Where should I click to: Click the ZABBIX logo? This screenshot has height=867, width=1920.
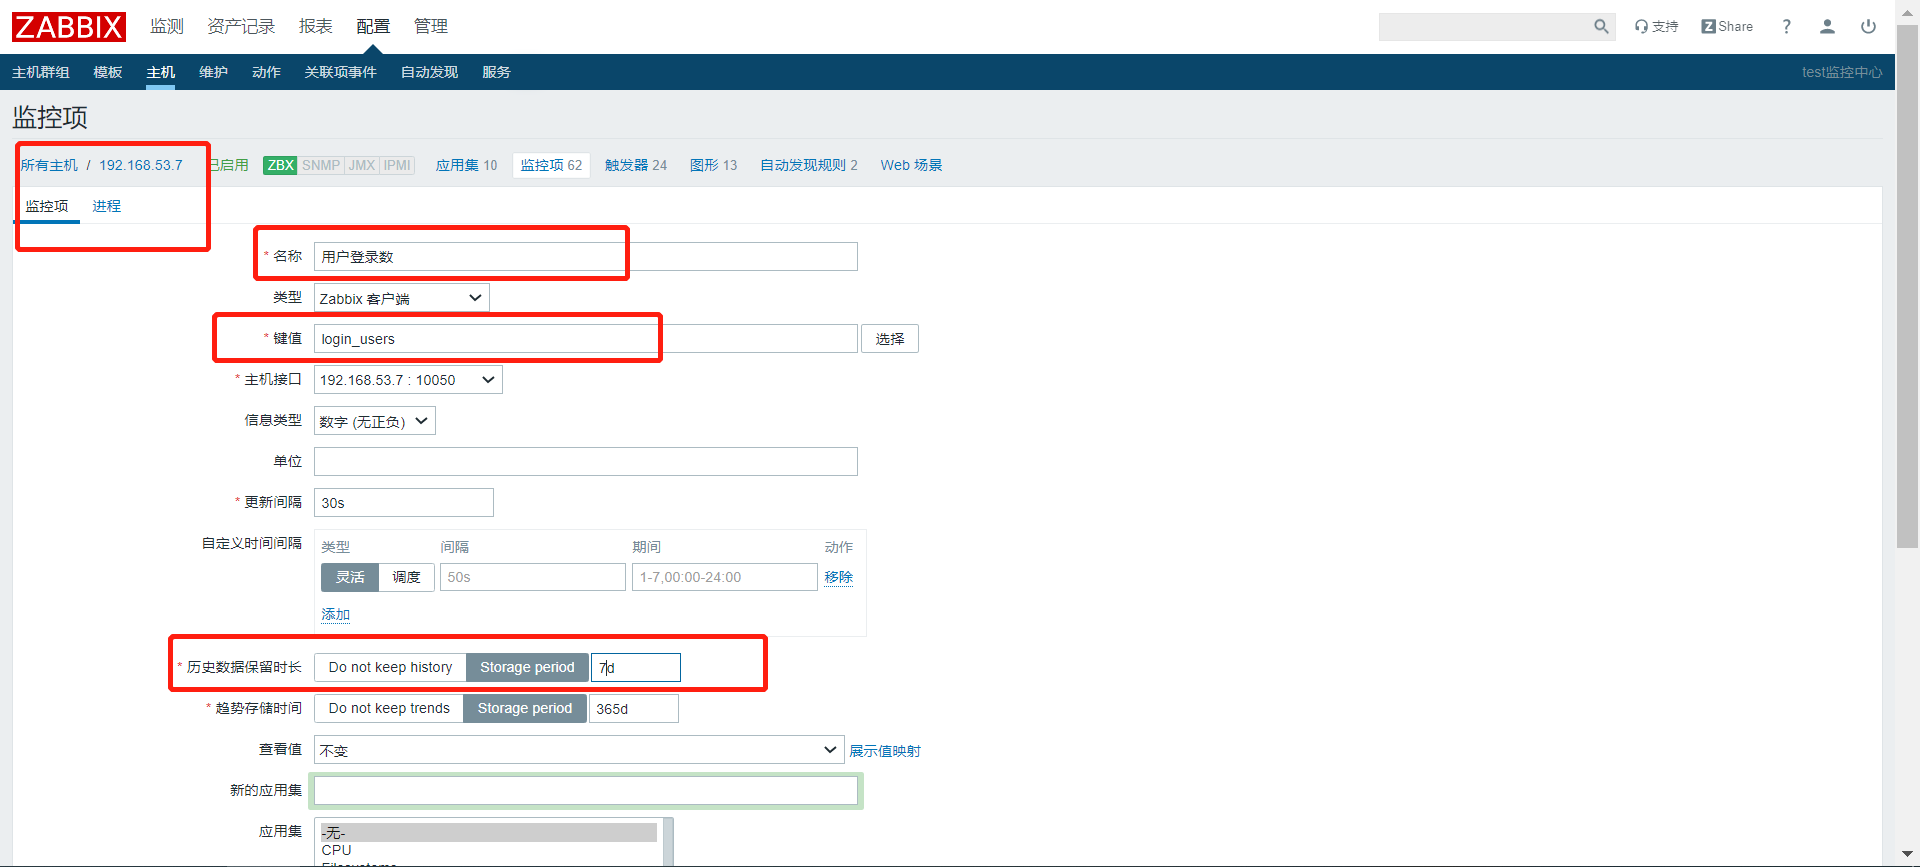[x=69, y=27]
